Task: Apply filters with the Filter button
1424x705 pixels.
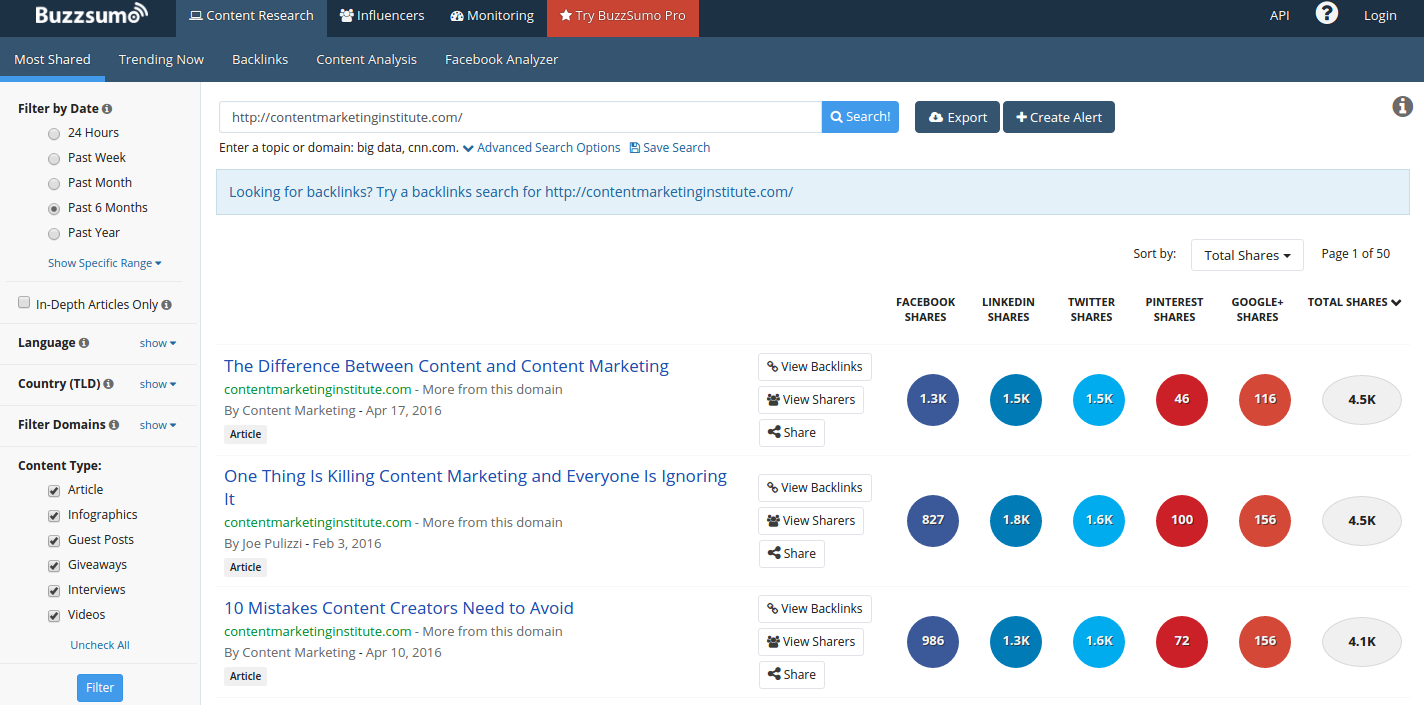Action: click(100, 688)
